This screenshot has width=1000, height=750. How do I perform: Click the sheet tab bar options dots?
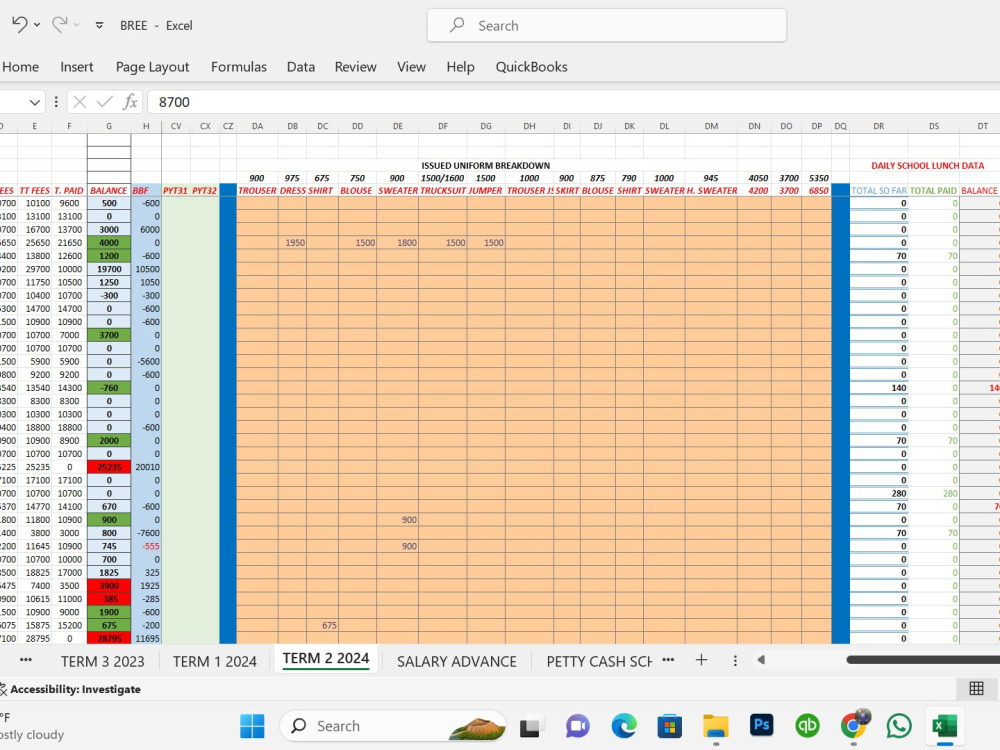735,661
